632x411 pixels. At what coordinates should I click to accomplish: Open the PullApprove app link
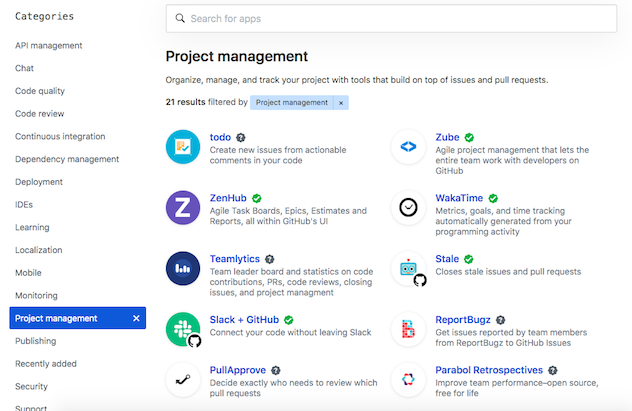tap(238, 370)
